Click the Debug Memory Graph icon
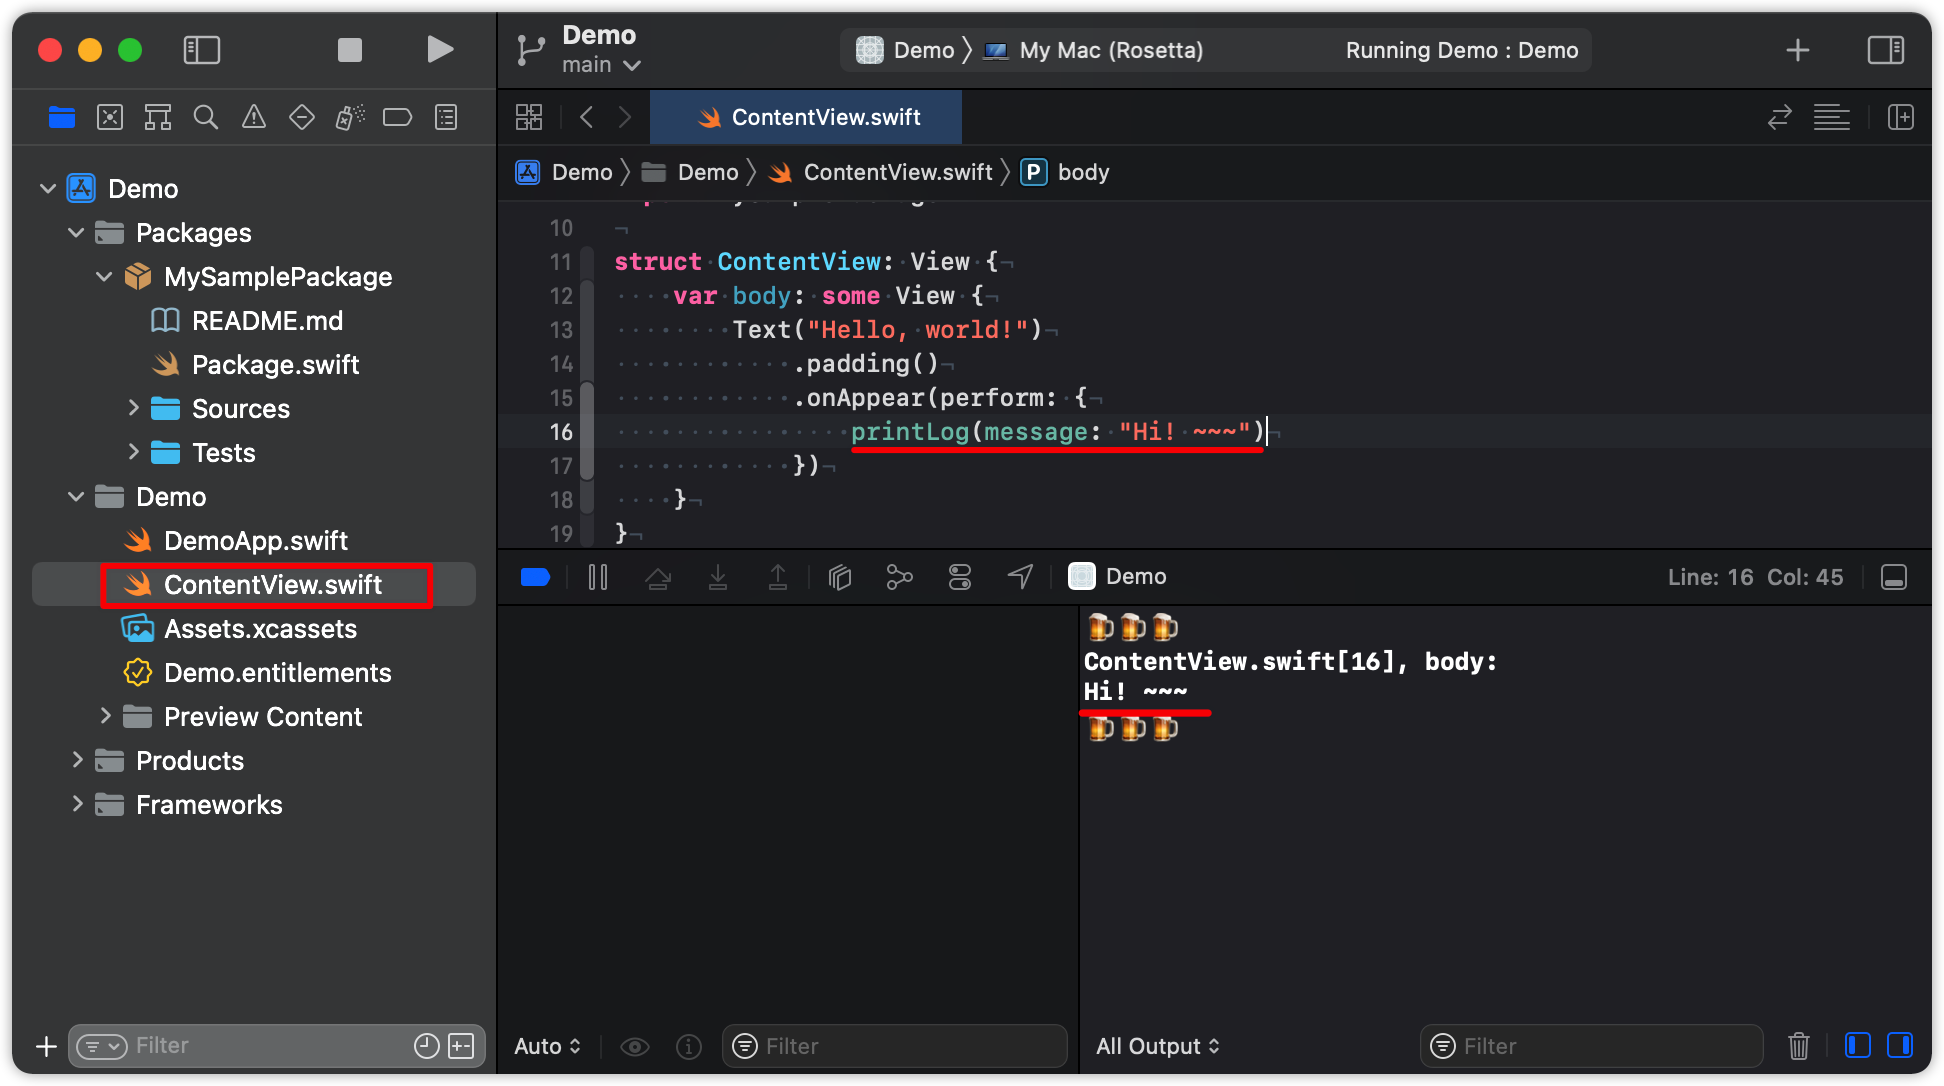The height and width of the screenshot is (1086, 1944). coord(899,577)
